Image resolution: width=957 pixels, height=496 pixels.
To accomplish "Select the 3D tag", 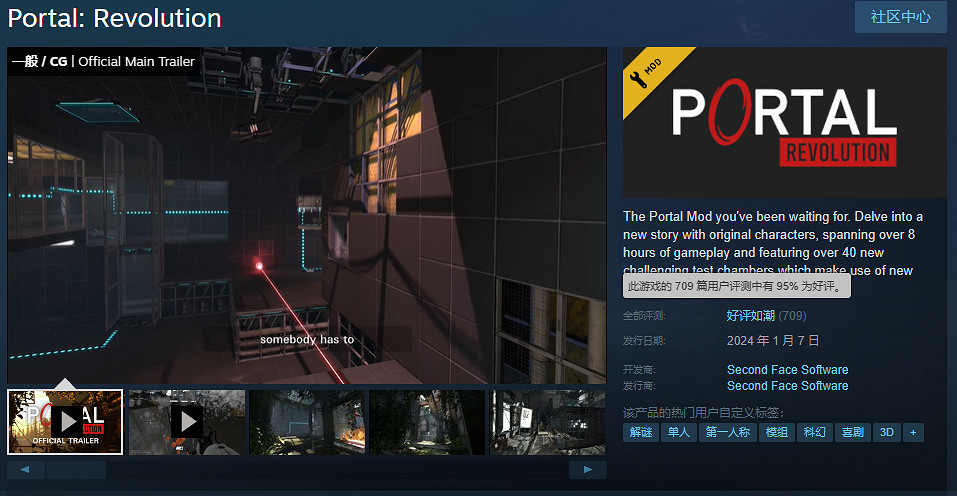I will (x=886, y=432).
